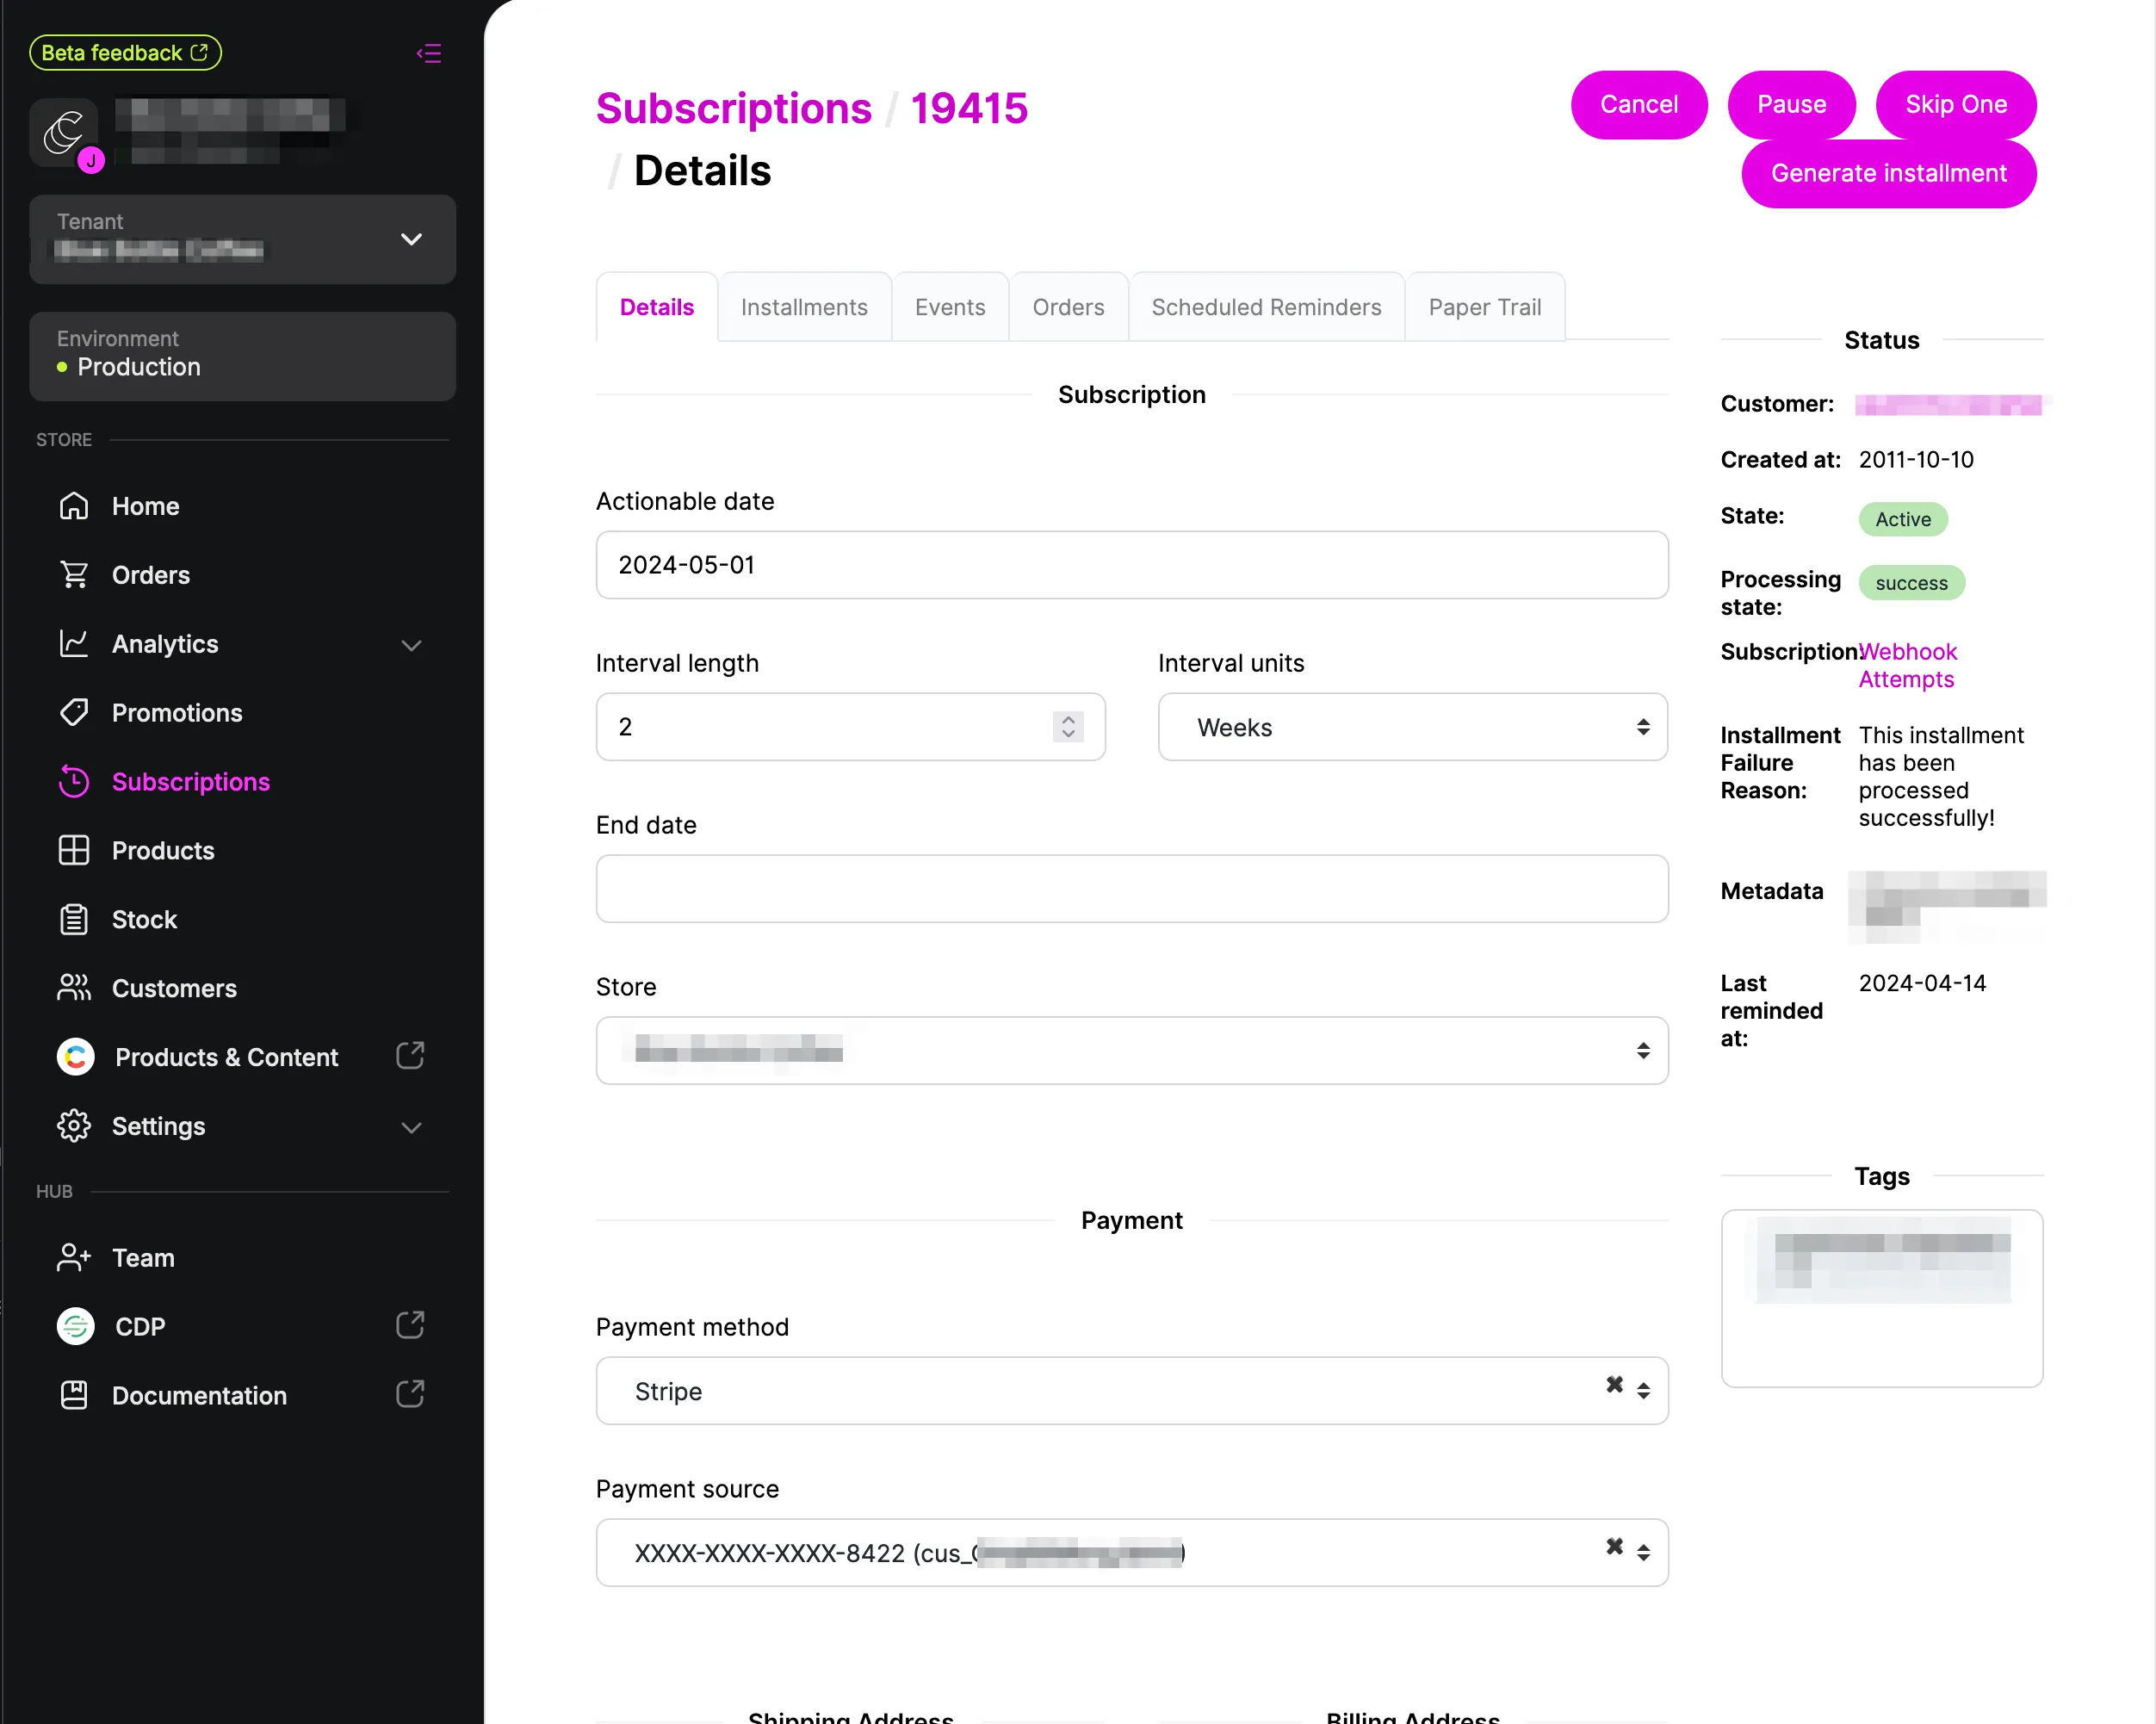
Task: Clear the Stripe payment method selection
Action: [x=1614, y=1385]
